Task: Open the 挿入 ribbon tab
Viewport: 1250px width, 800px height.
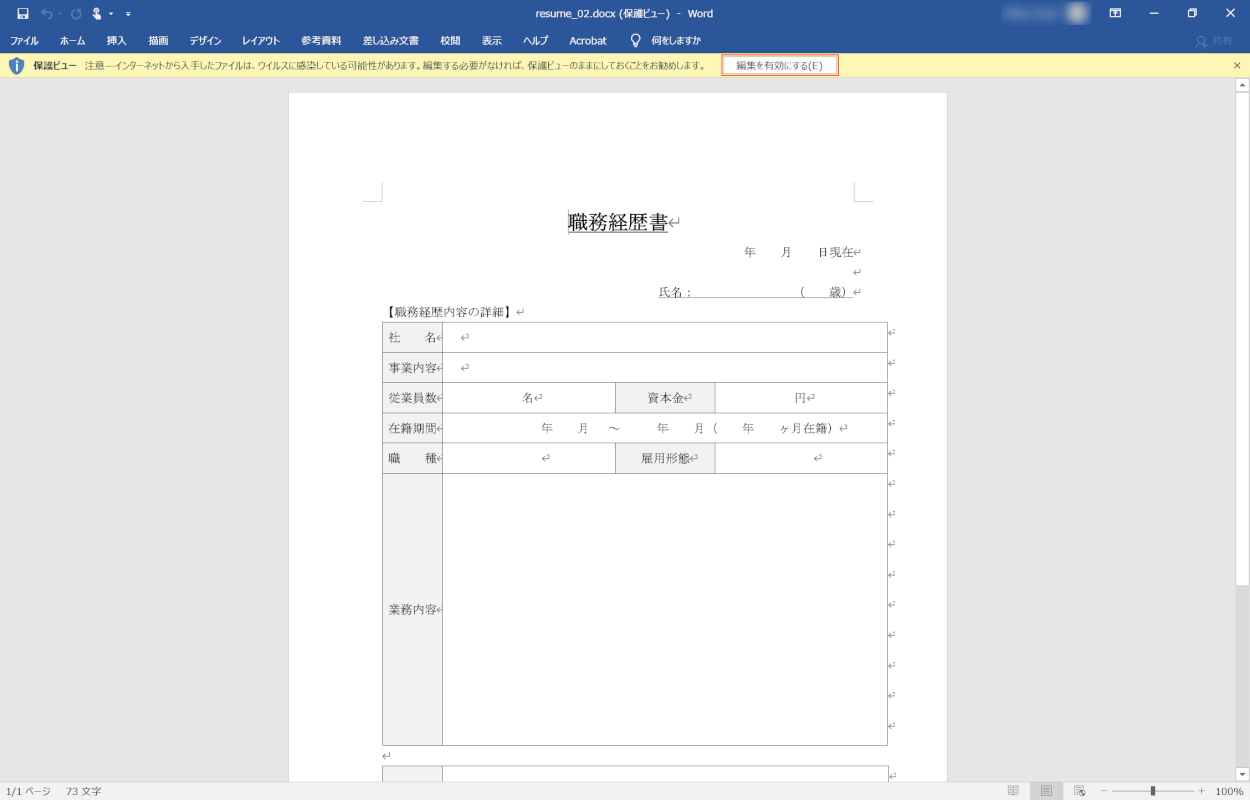Action: tap(117, 41)
